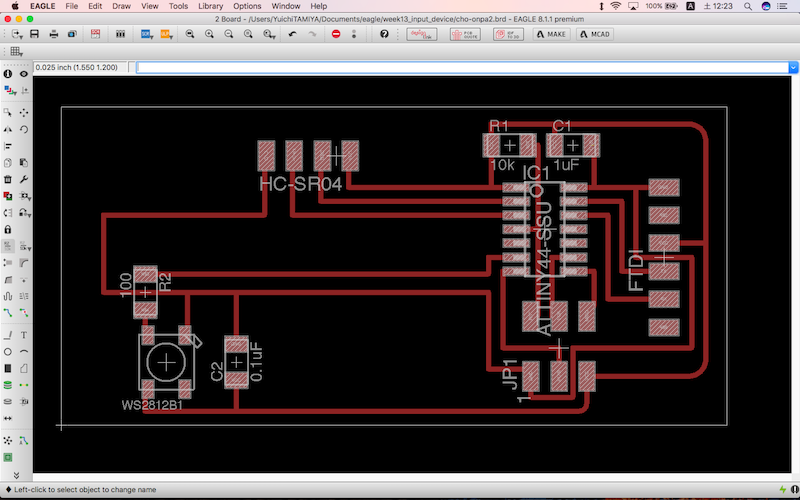800x500 pixels.
Task: Select the Copy tool
Action: 8,163
